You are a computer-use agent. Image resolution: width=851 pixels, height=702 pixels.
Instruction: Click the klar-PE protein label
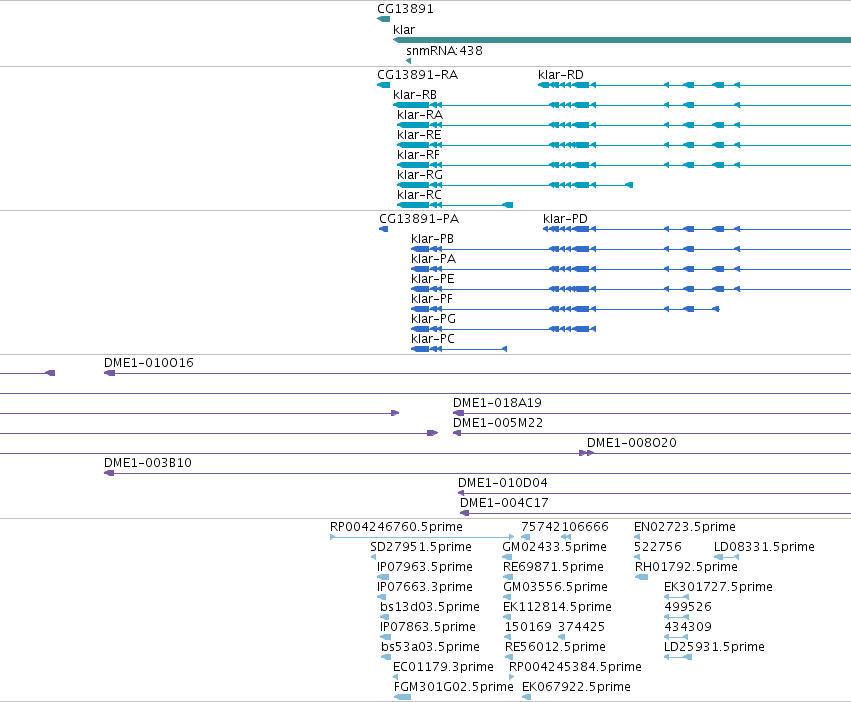tap(433, 279)
